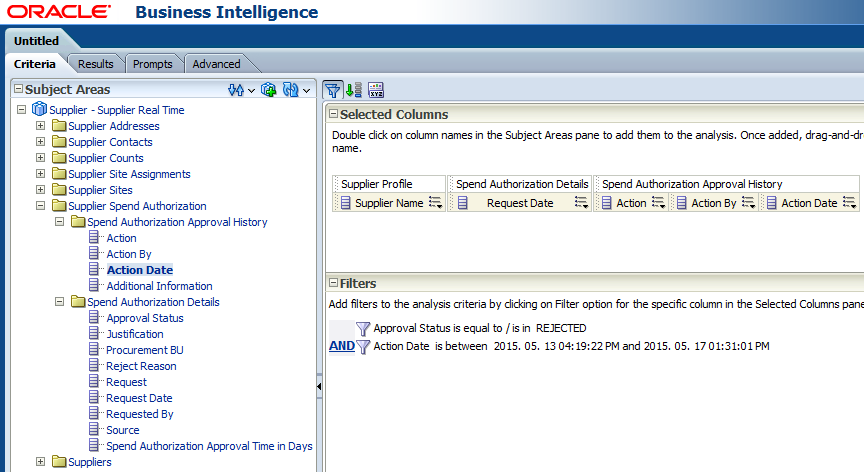
Task: Click the pane splitter collapse handle
Action: coord(320,386)
